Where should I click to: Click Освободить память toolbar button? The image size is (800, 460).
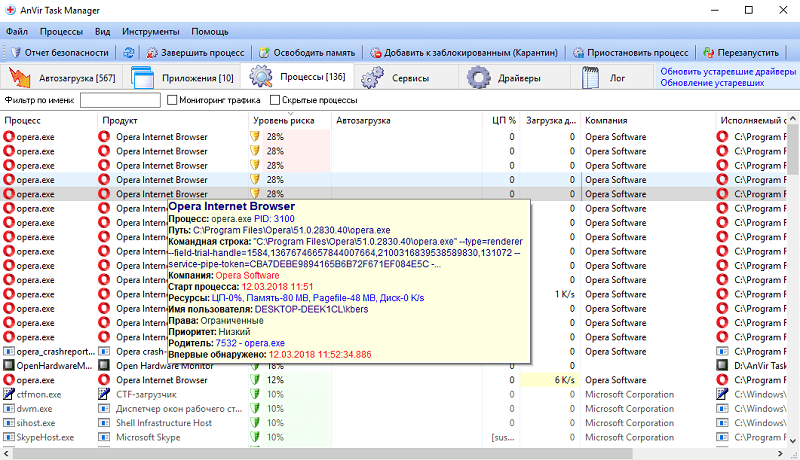[x=307, y=53]
